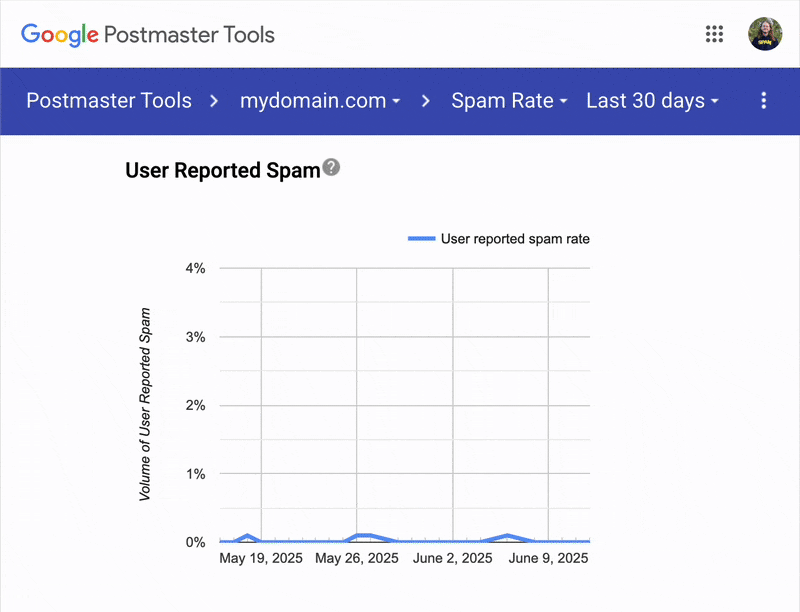Expand the Last 30 days range dropdown
This screenshot has height=612, width=800.
[x=653, y=101]
